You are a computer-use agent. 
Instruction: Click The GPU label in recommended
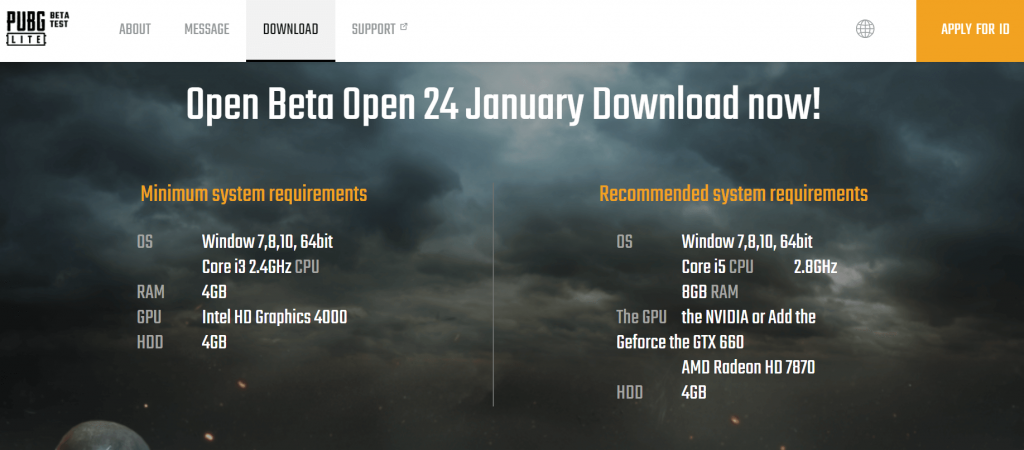(x=641, y=317)
